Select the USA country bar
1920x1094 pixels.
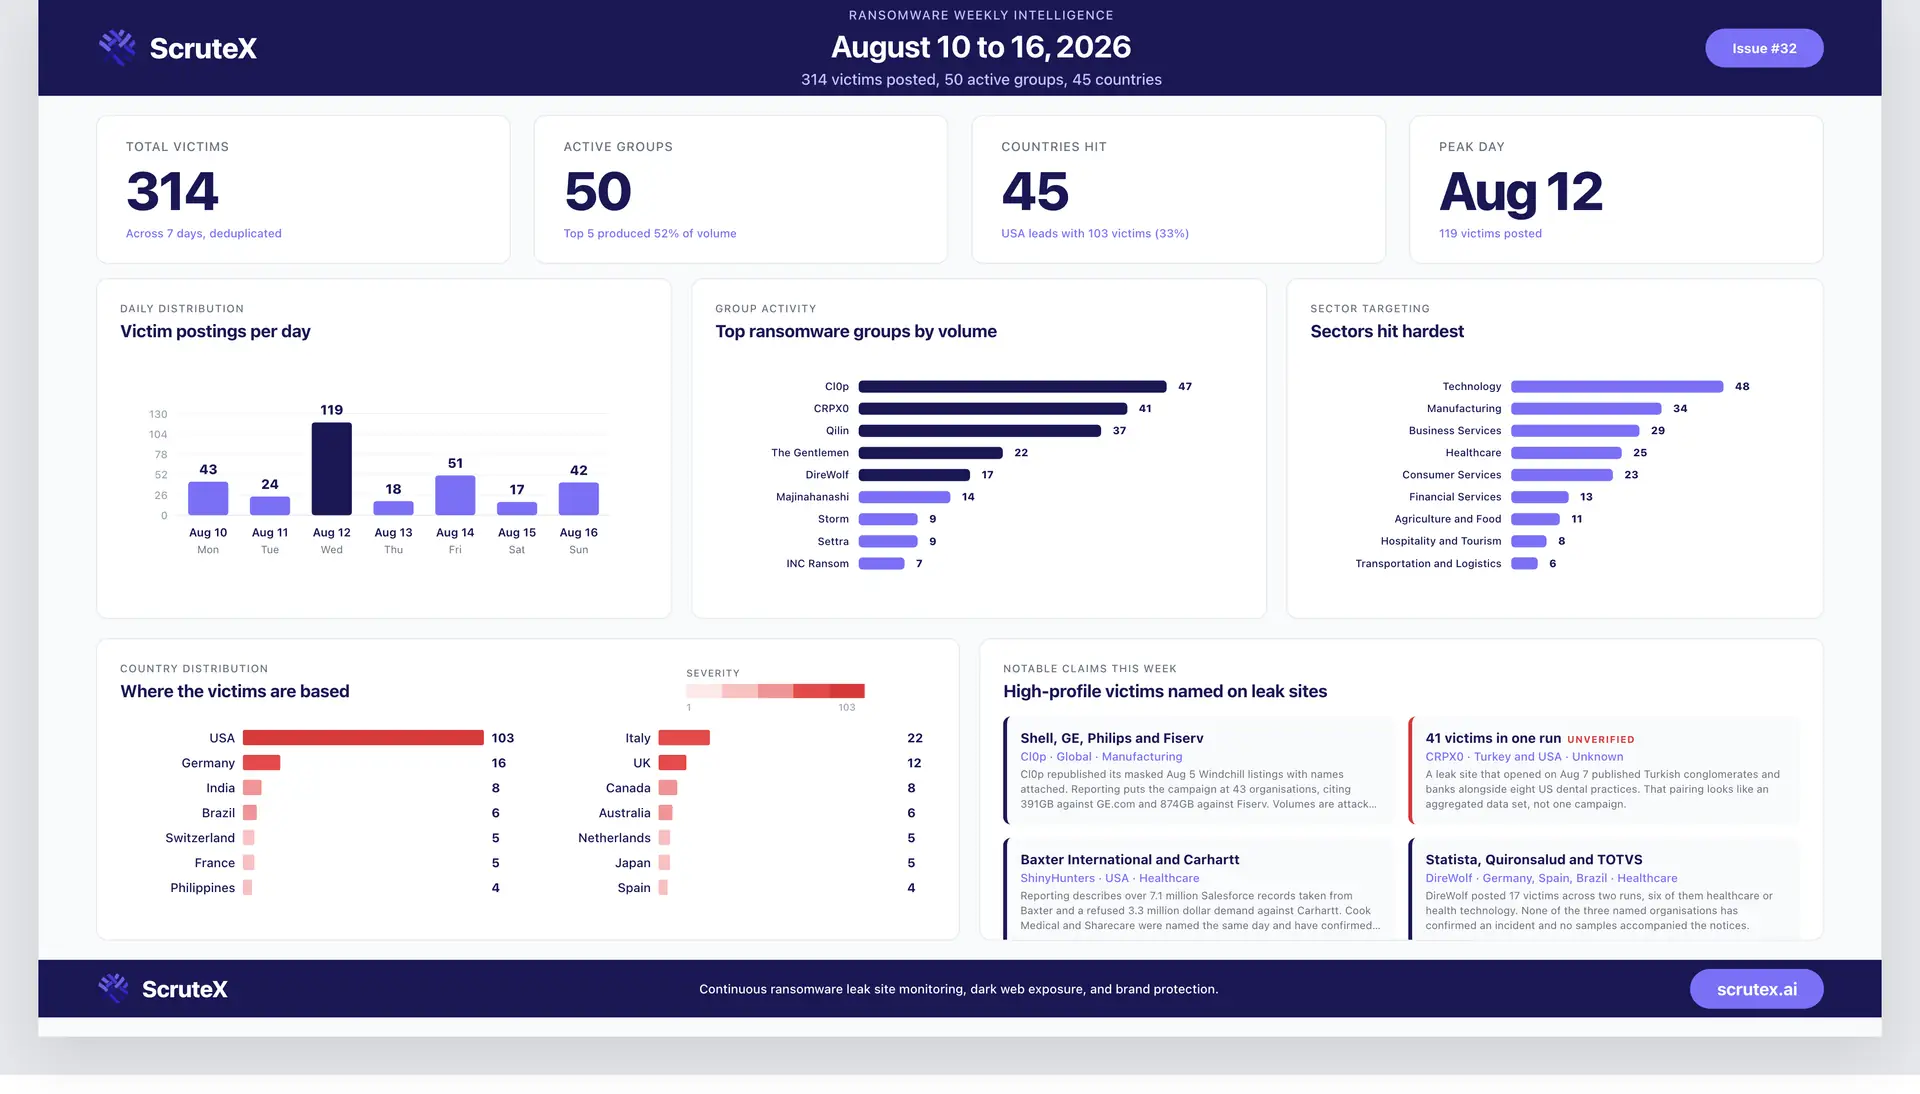coord(363,738)
